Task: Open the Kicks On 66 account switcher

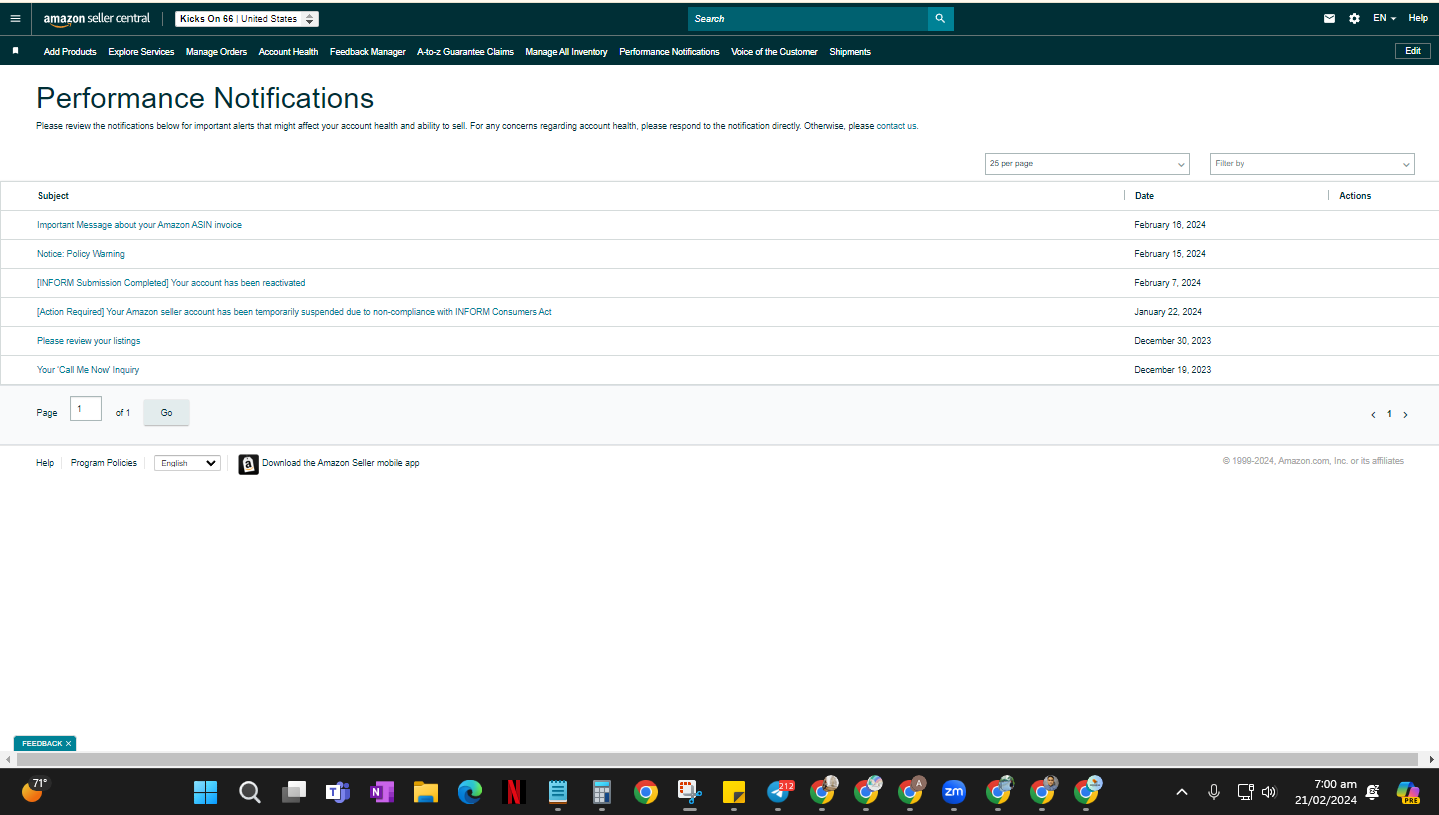Action: point(247,19)
